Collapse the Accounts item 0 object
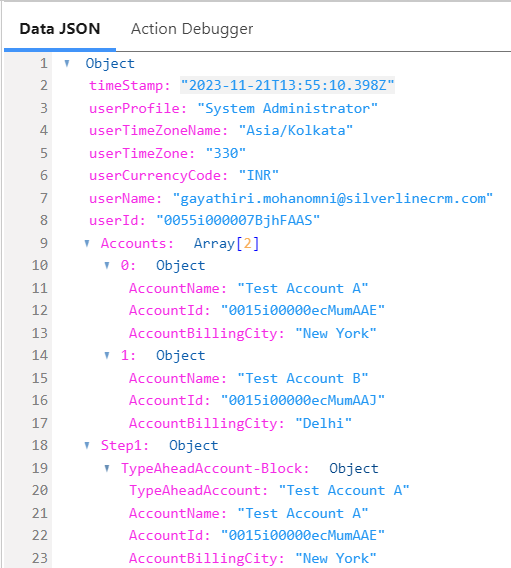511x568 pixels. 107,266
